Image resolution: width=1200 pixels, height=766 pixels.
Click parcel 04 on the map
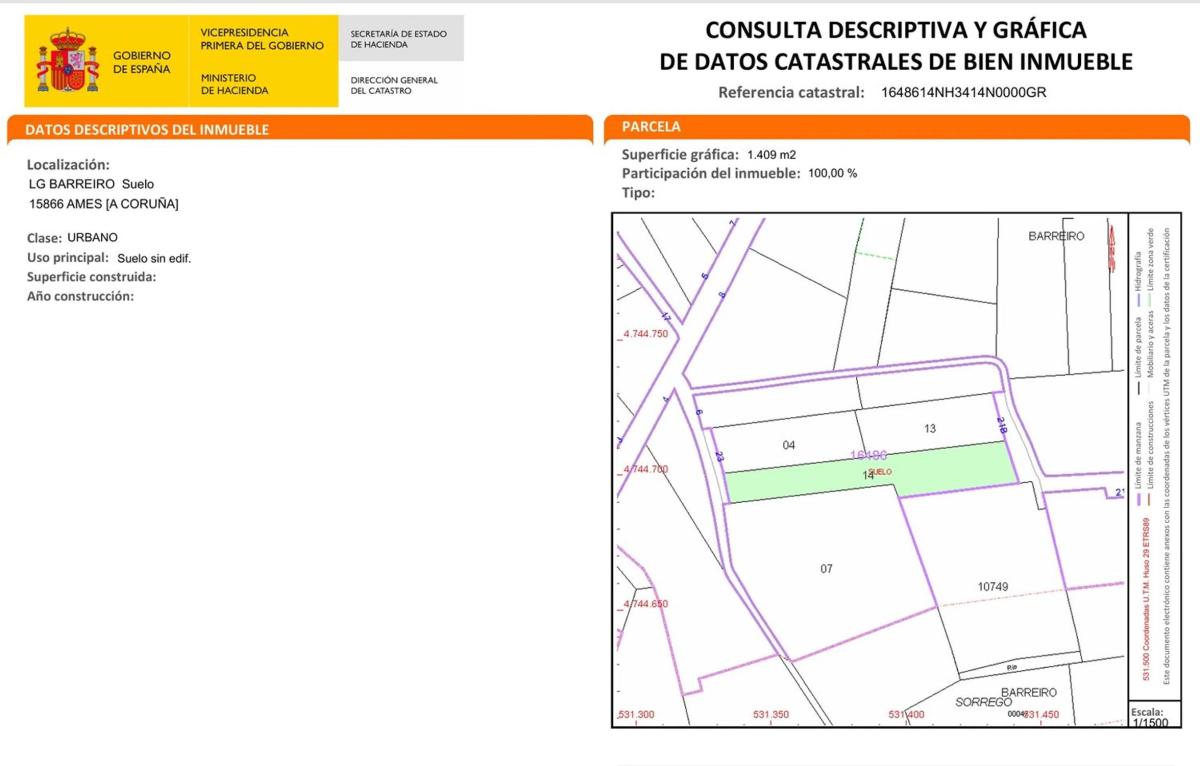(x=788, y=445)
